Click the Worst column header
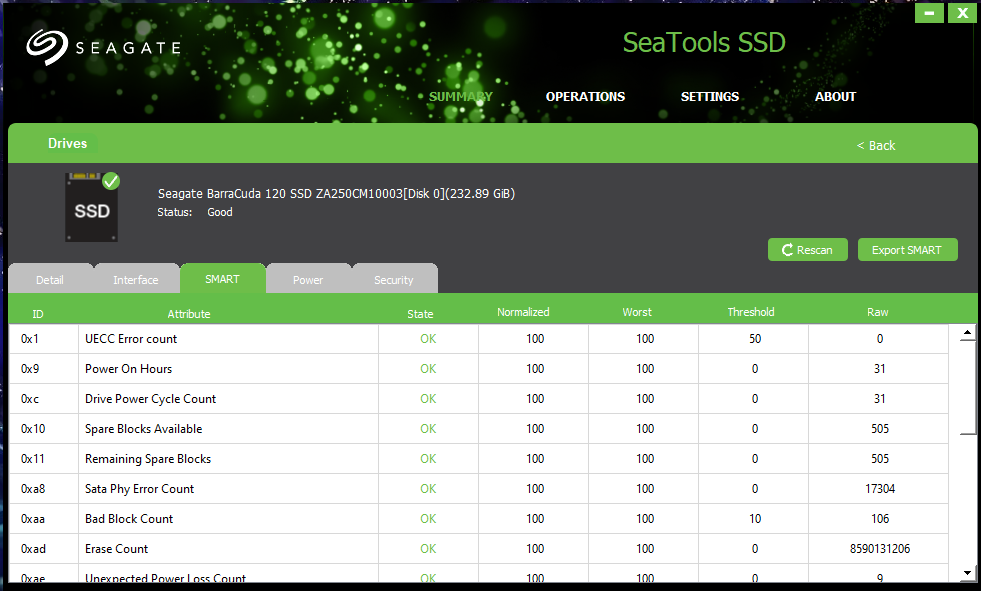The image size is (981, 591). 637,311
